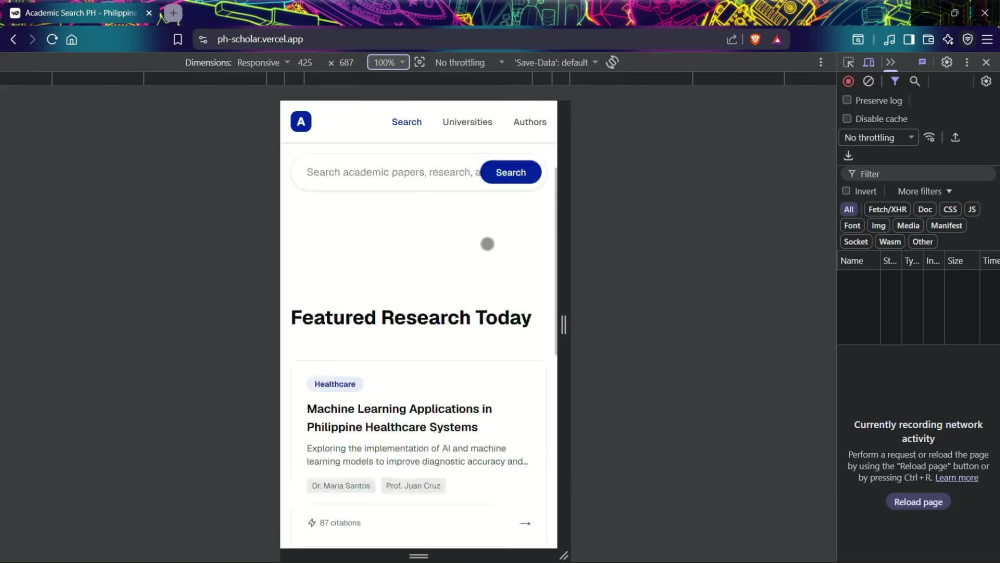Show more DevTools panels with double chevron
The height and width of the screenshot is (563, 1000).
coord(890,62)
